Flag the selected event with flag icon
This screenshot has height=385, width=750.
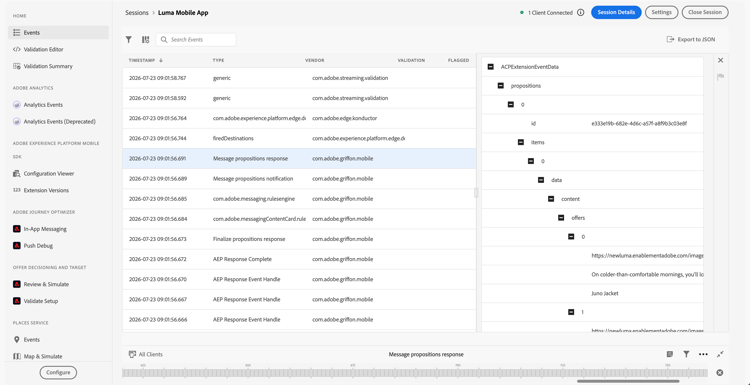(x=720, y=77)
